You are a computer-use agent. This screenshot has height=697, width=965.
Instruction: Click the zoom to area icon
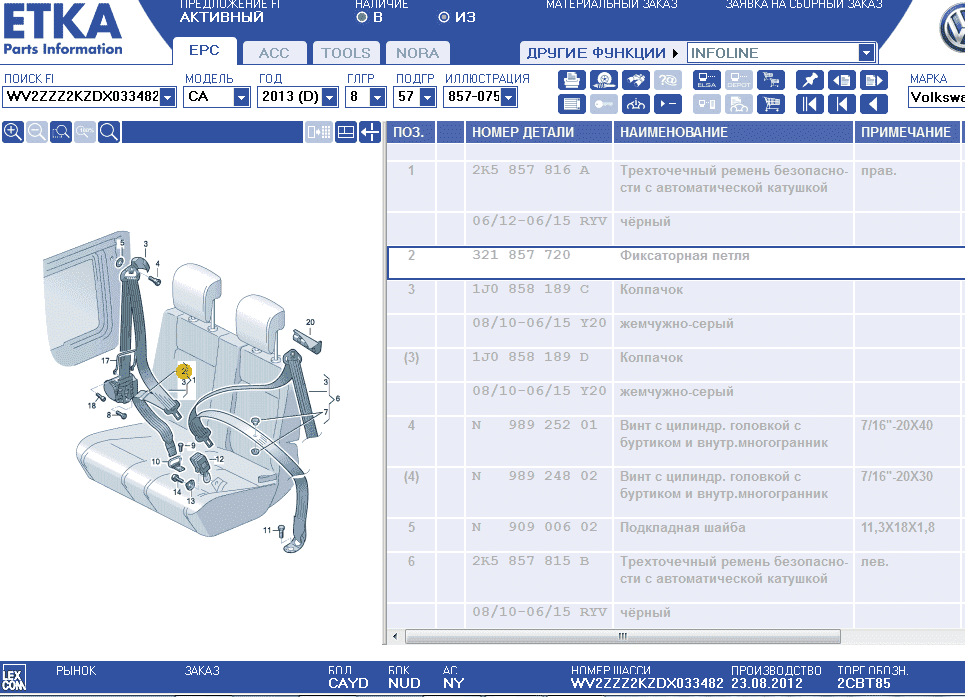tap(61, 132)
